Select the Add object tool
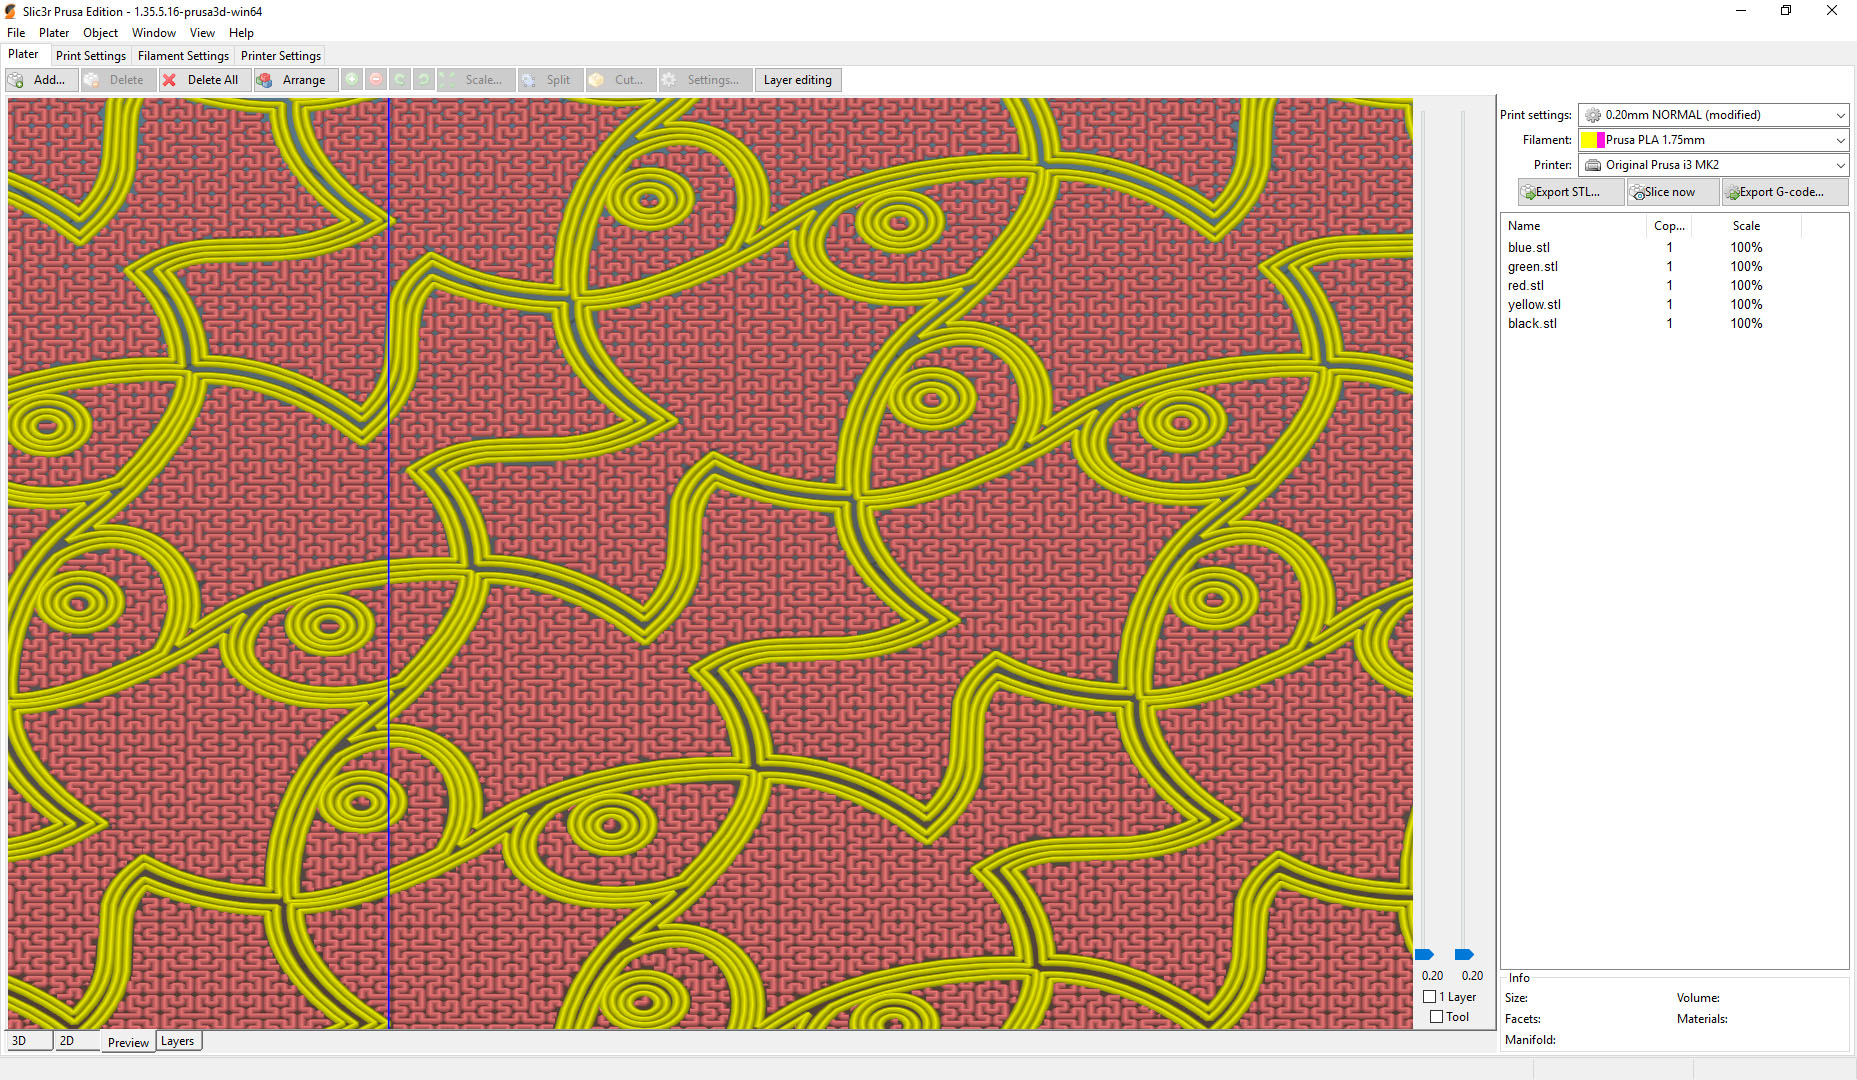The width and height of the screenshot is (1857, 1080). tap(41, 79)
